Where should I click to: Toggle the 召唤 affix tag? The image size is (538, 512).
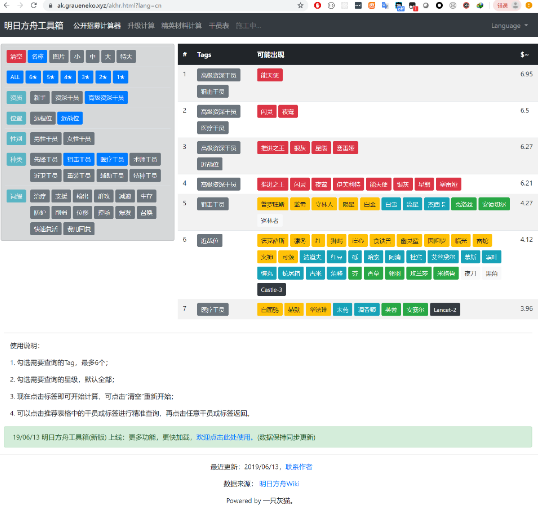[147, 212]
